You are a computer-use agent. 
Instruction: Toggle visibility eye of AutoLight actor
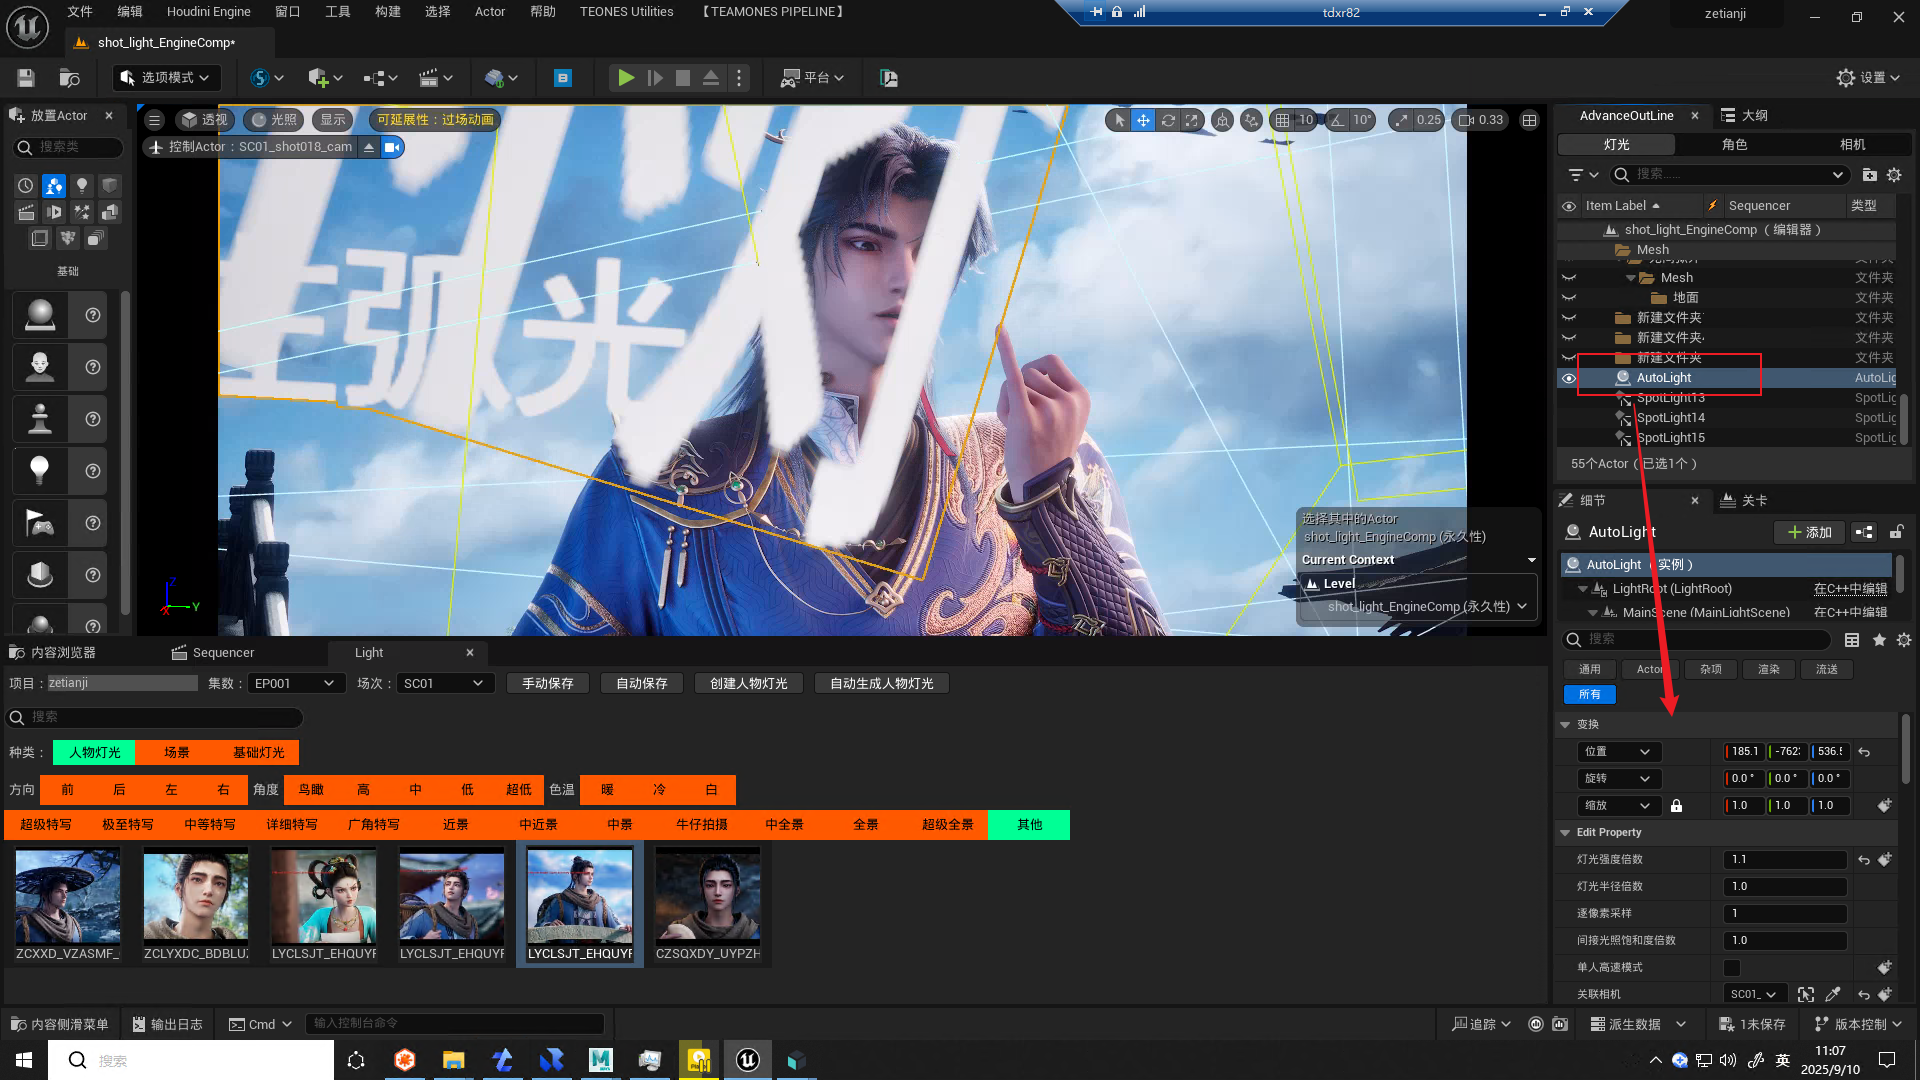(1569, 378)
